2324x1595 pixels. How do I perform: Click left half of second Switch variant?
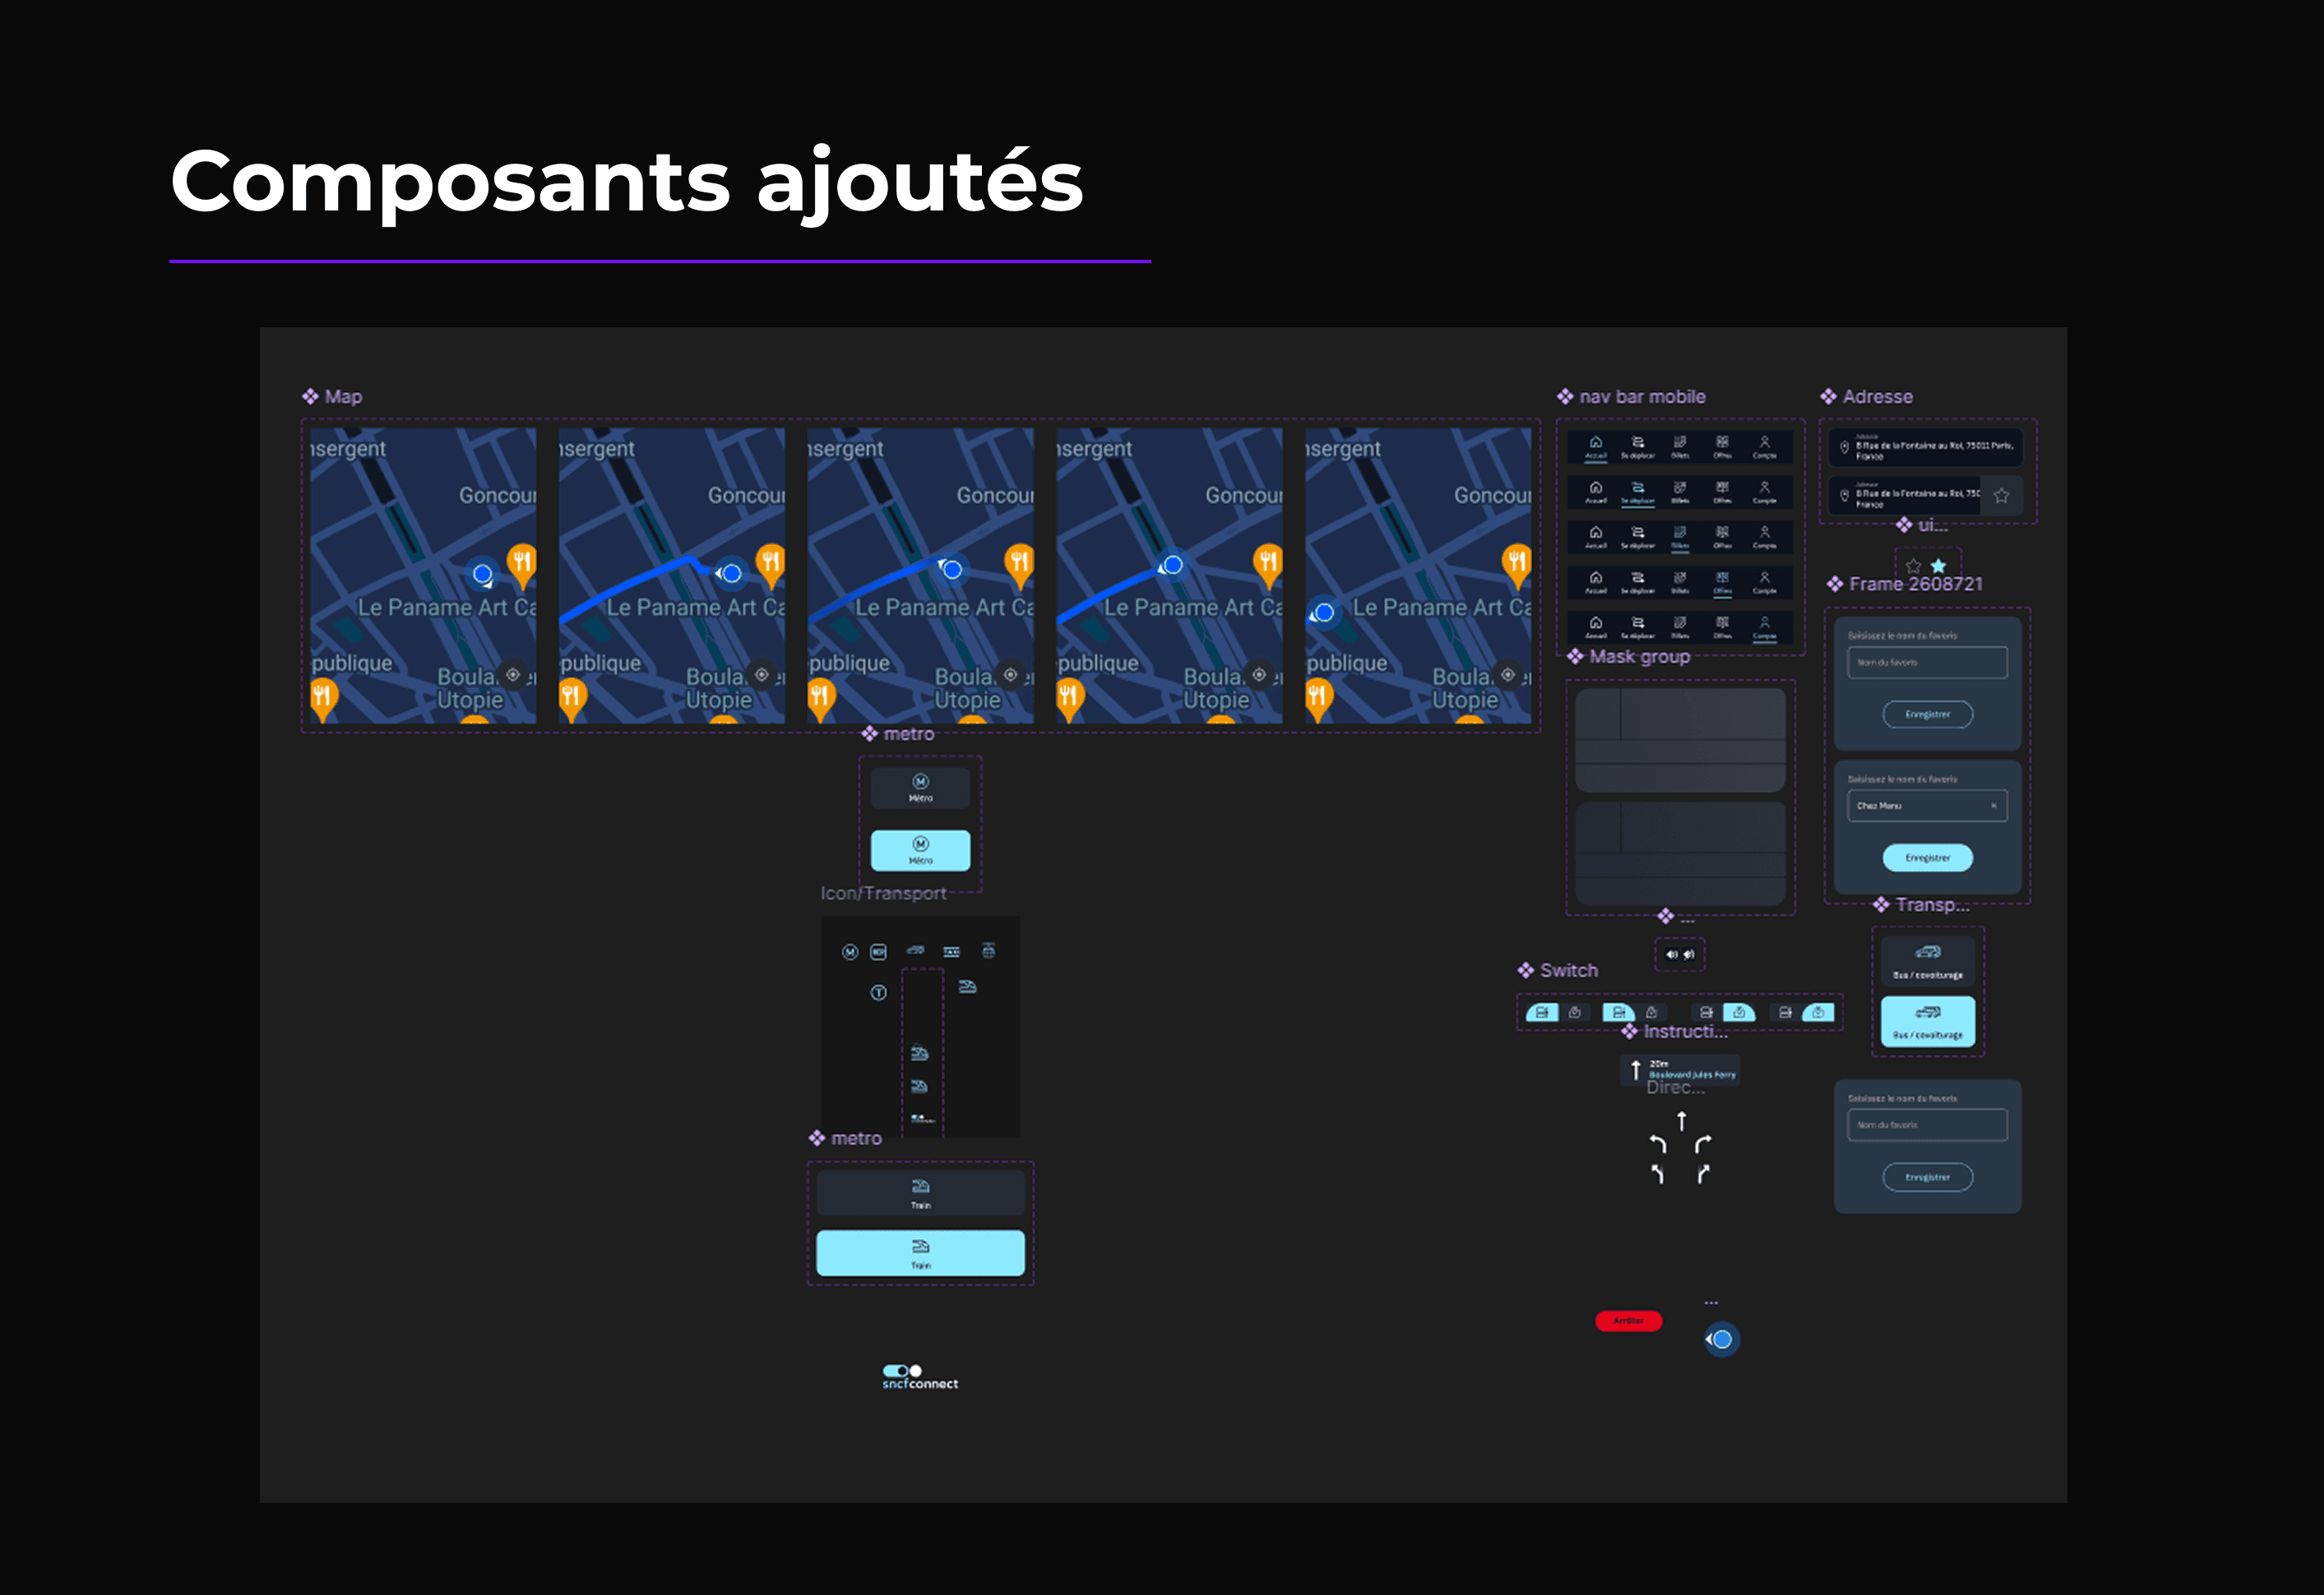(x=1618, y=1012)
